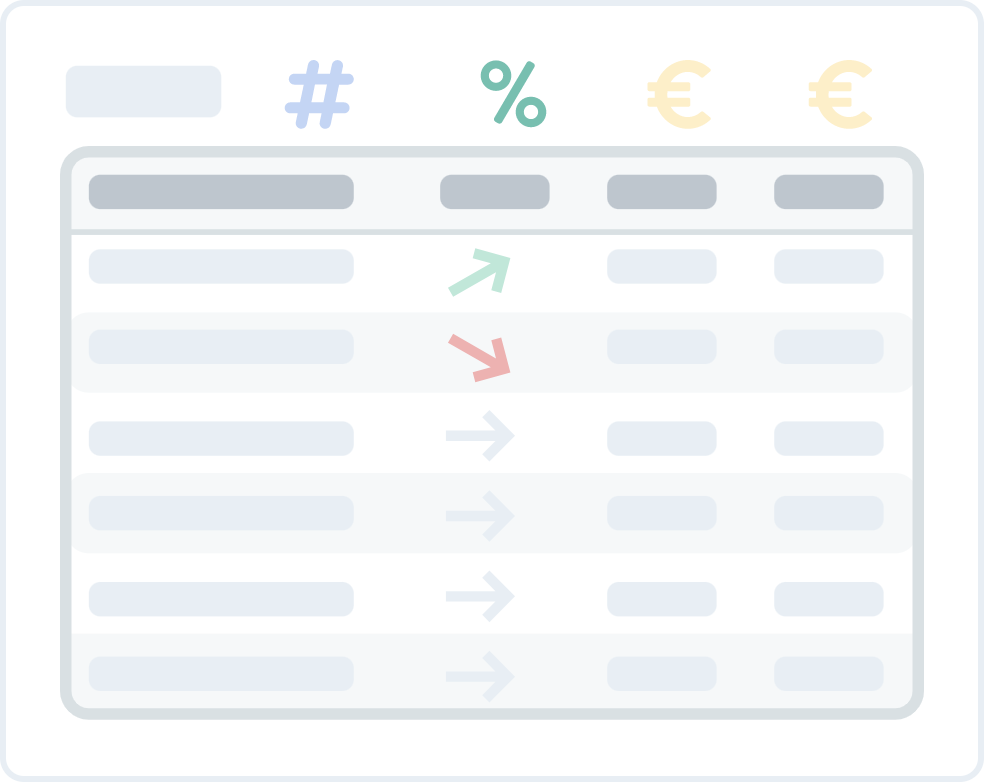Click the last row's neutral right arrow
The height and width of the screenshot is (782, 984).
tap(480, 677)
